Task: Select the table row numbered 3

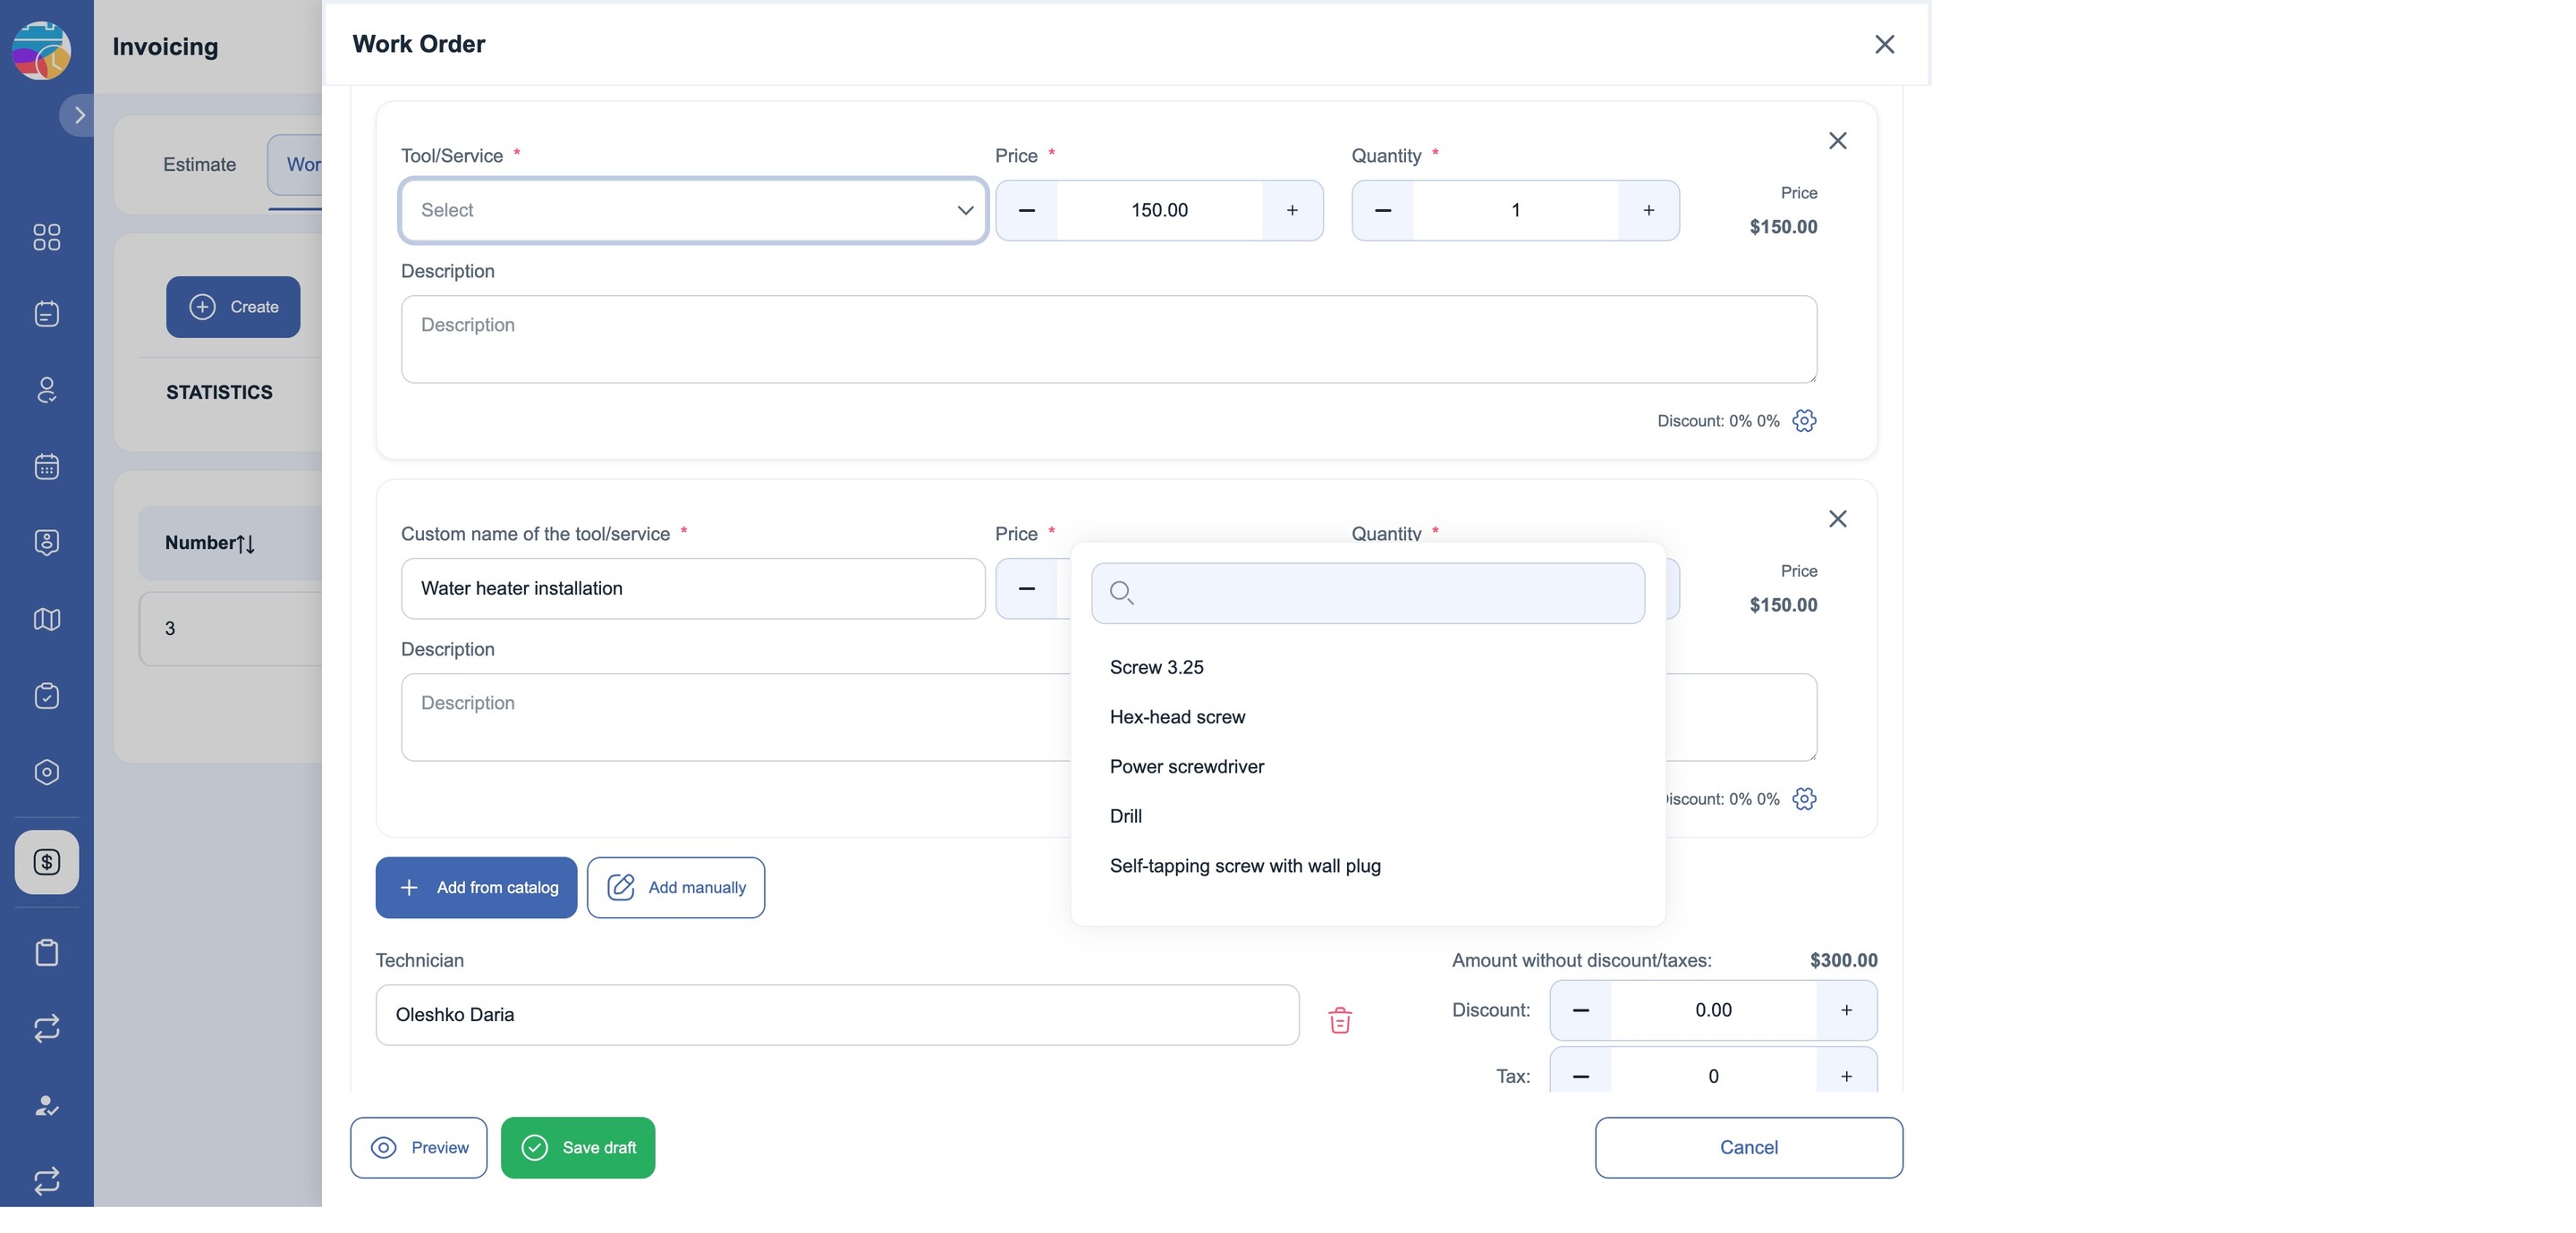Action: tap(231, 629)
